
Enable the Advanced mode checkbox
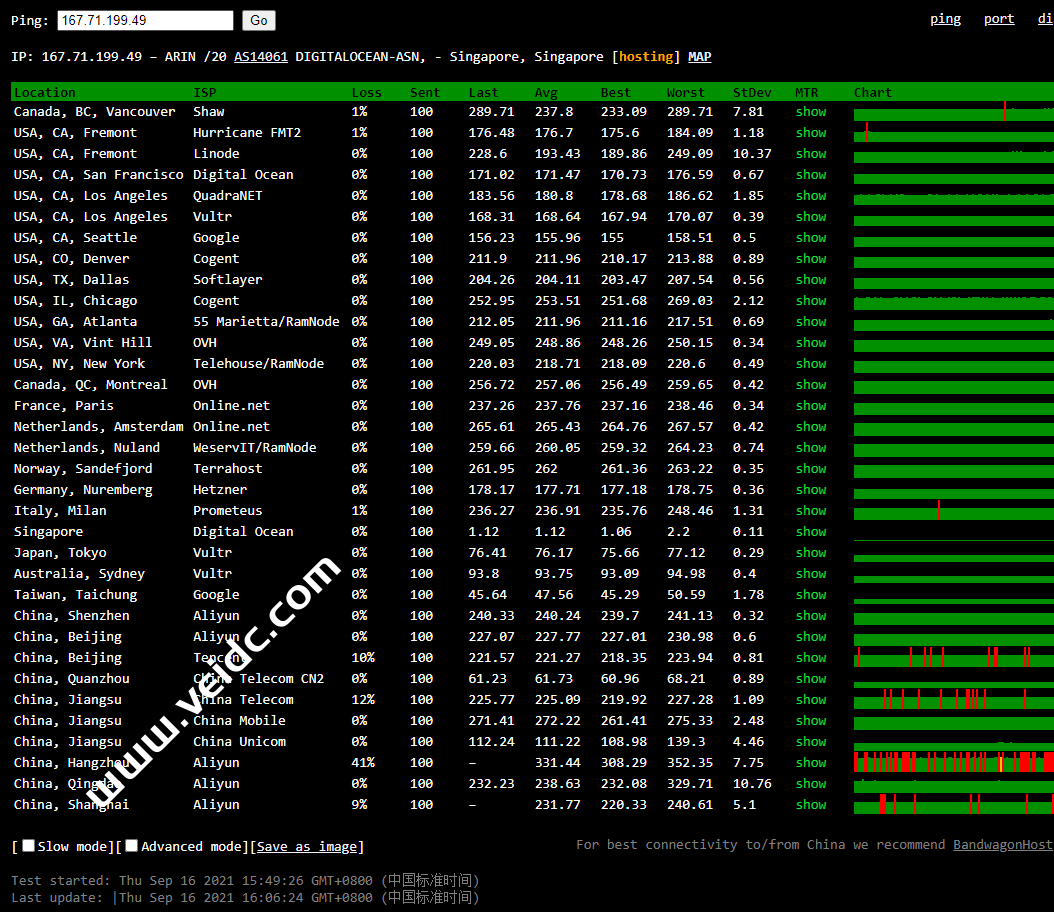(x=132, y=846)
